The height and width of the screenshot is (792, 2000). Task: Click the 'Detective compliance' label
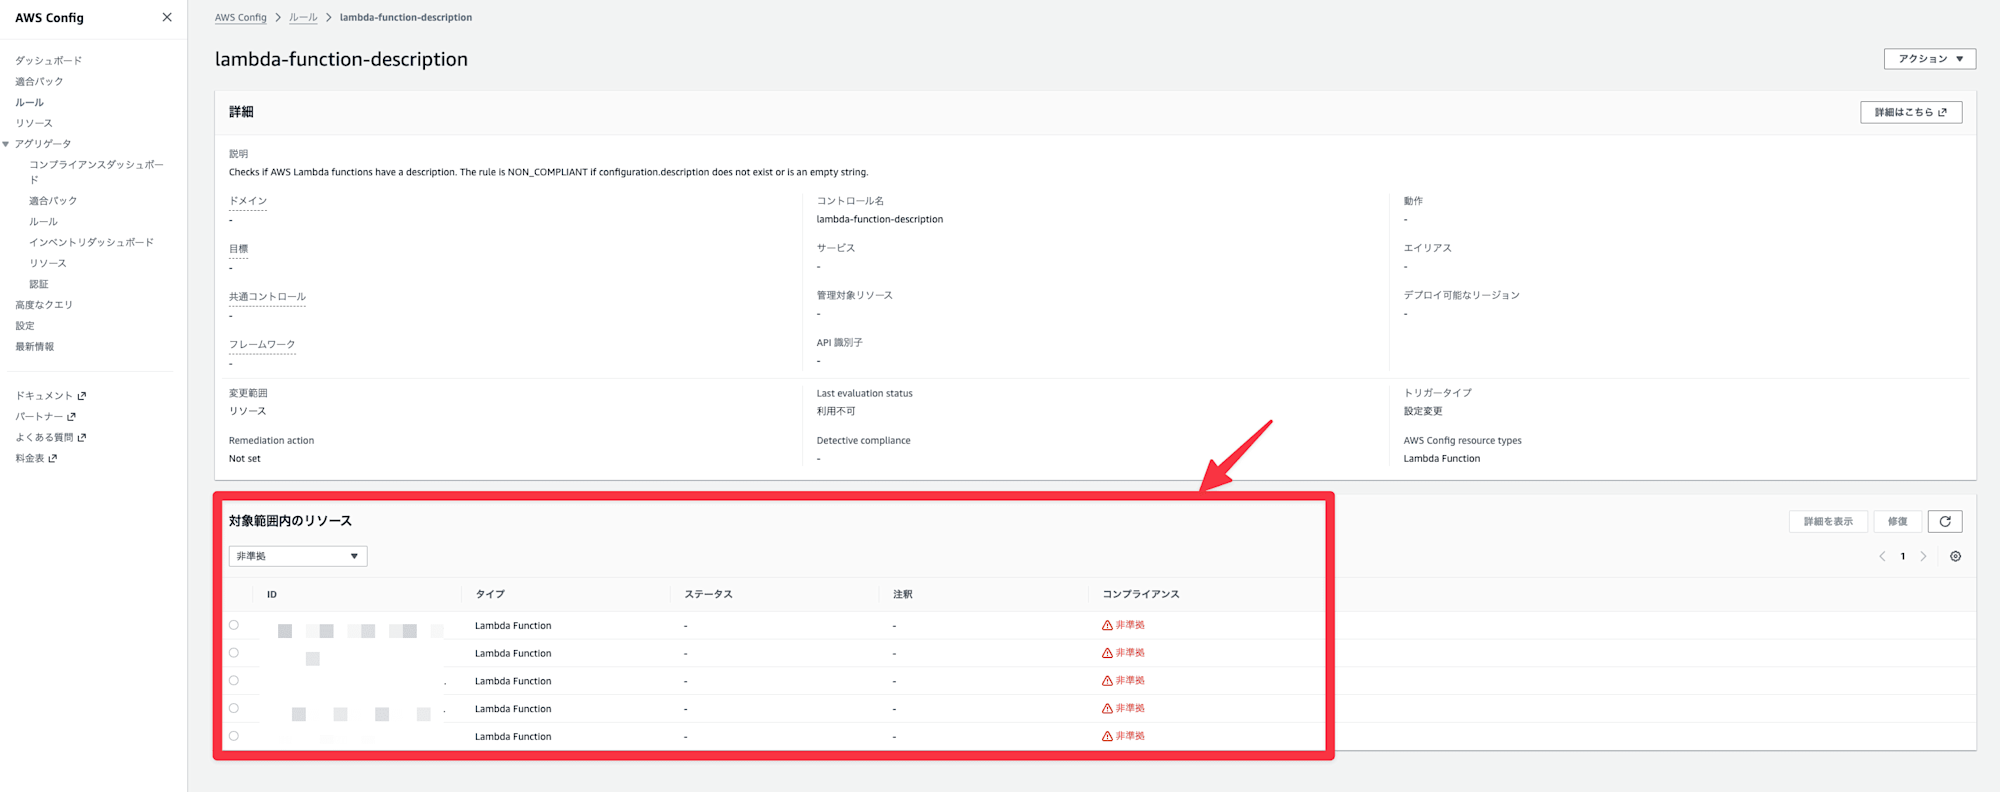(x=864, y=441)
